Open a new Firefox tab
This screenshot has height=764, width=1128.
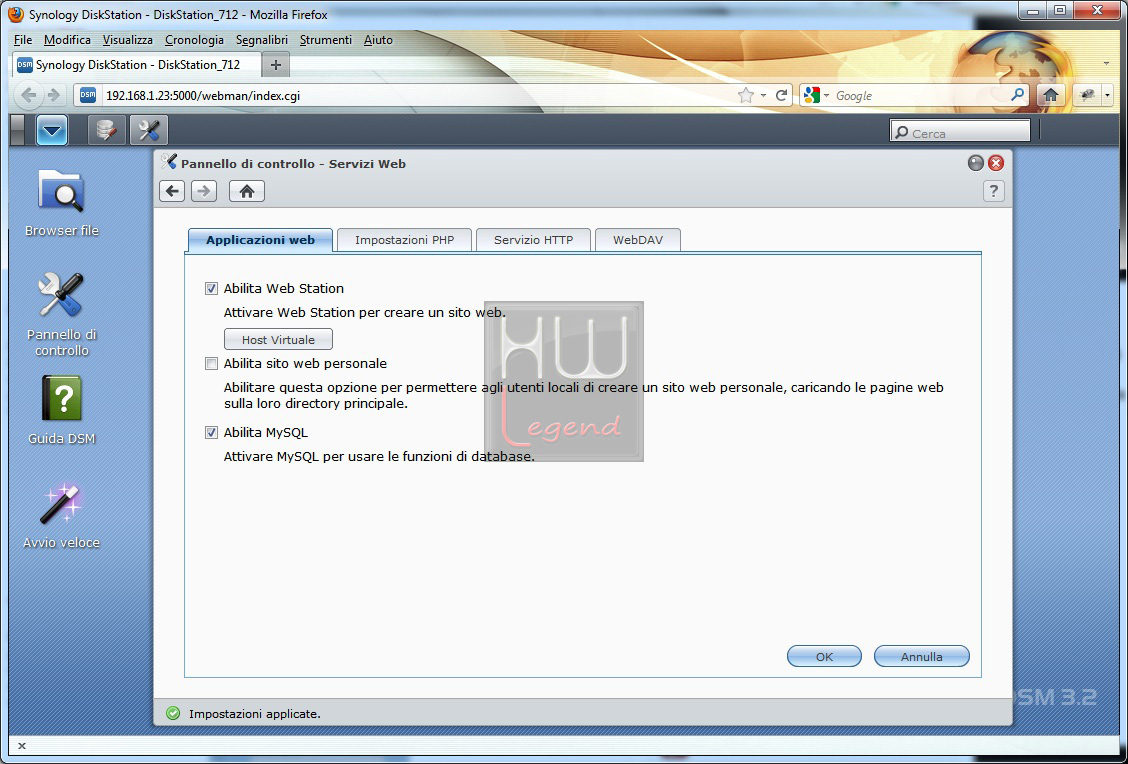pyautogui.click(x=276, y=65)
